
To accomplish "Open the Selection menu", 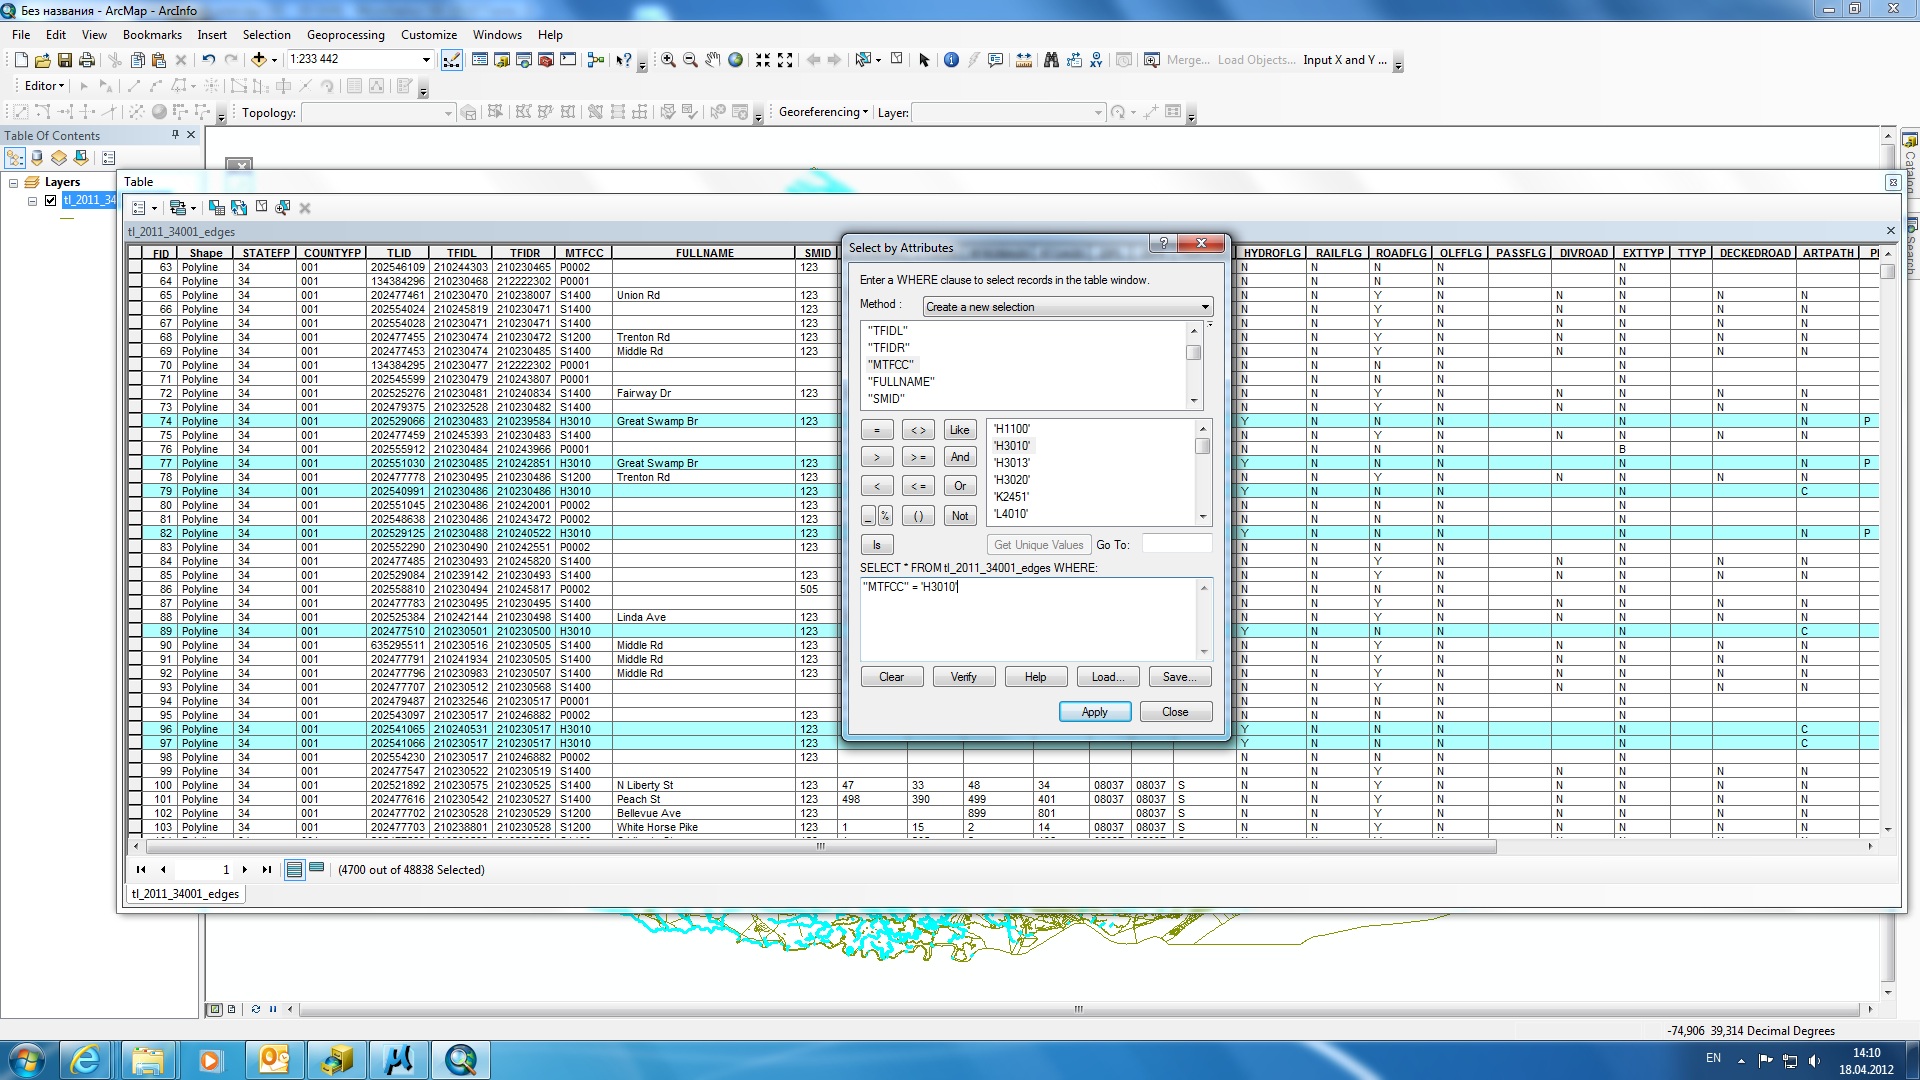I will click(x=266, y=34).
